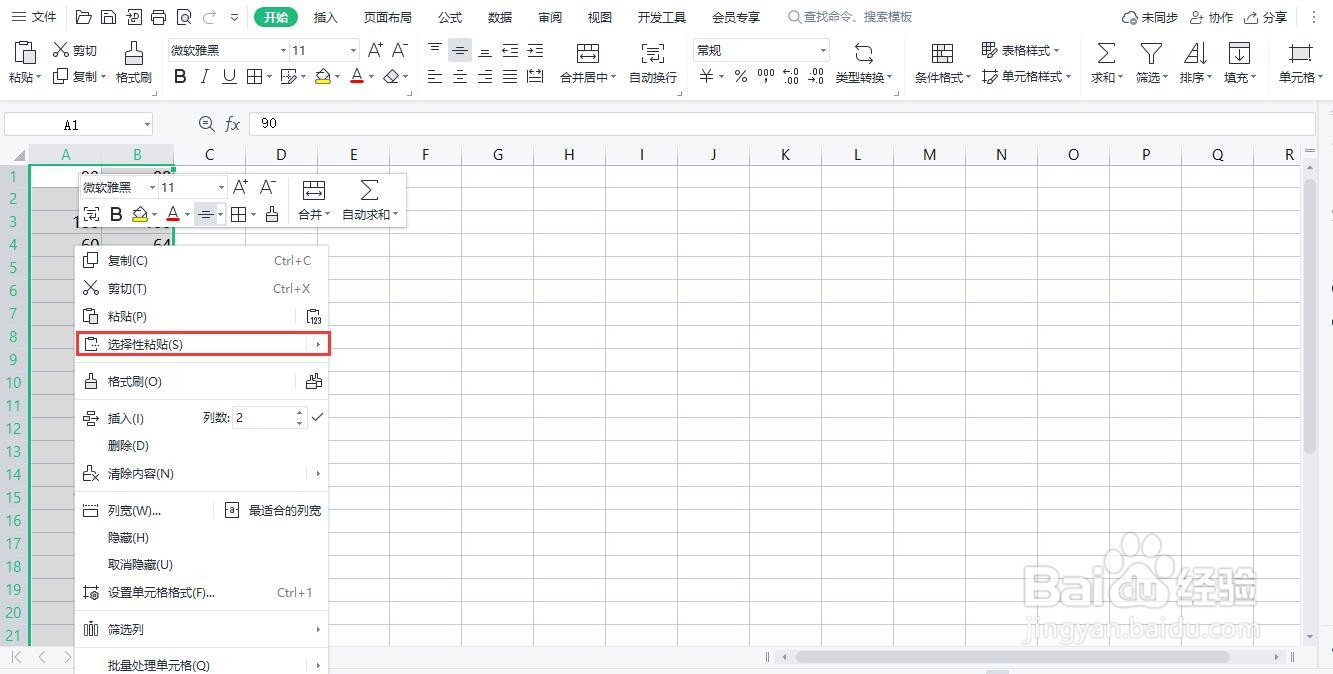This screenshot has height=674, width=1333.
Task: Choose 复制(C) in context menu
Action: tap(203, 261)
